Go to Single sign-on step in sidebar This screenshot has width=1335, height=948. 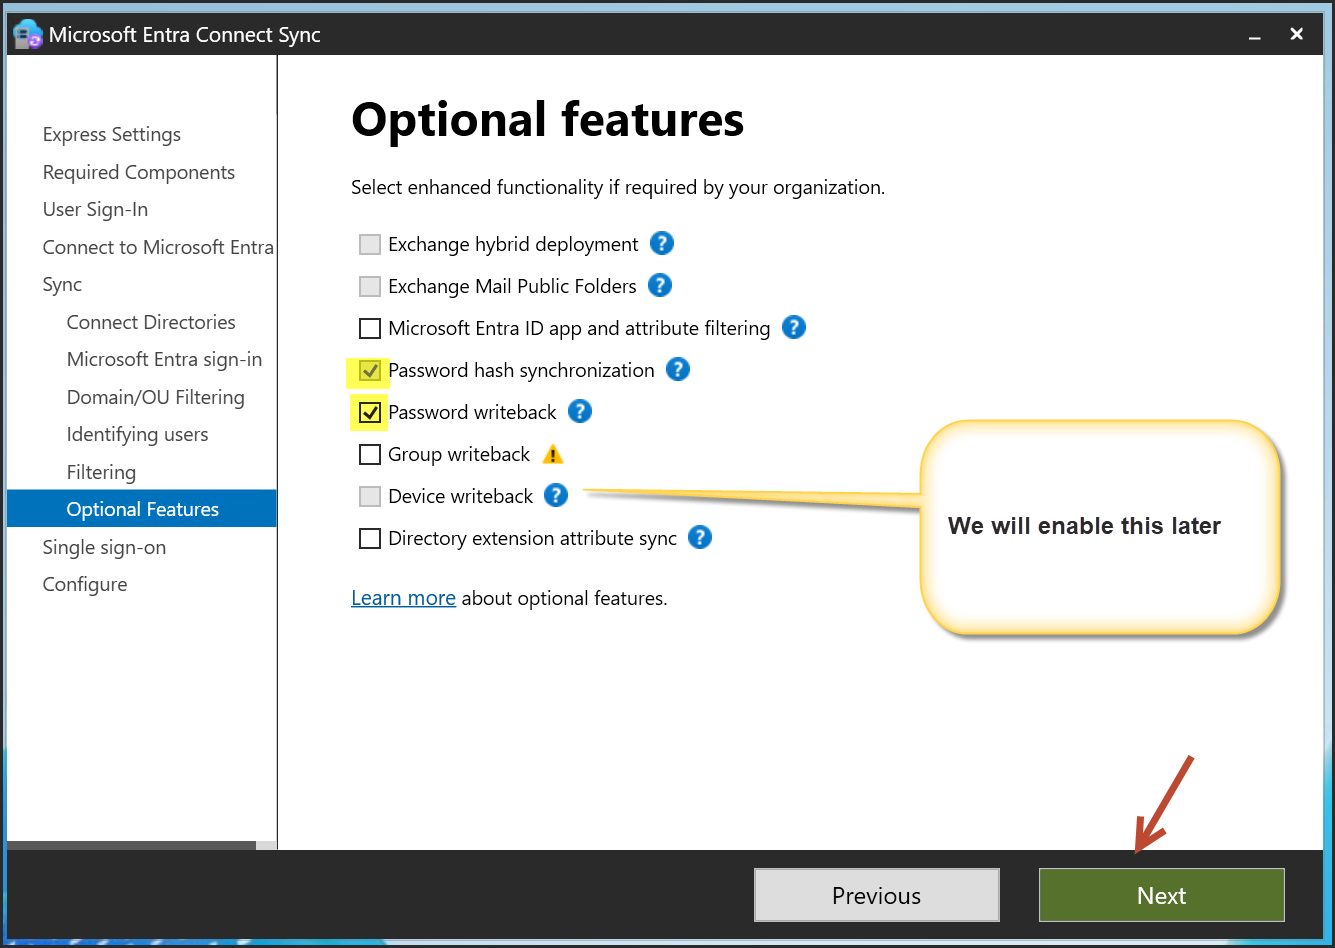click(104, 547)
